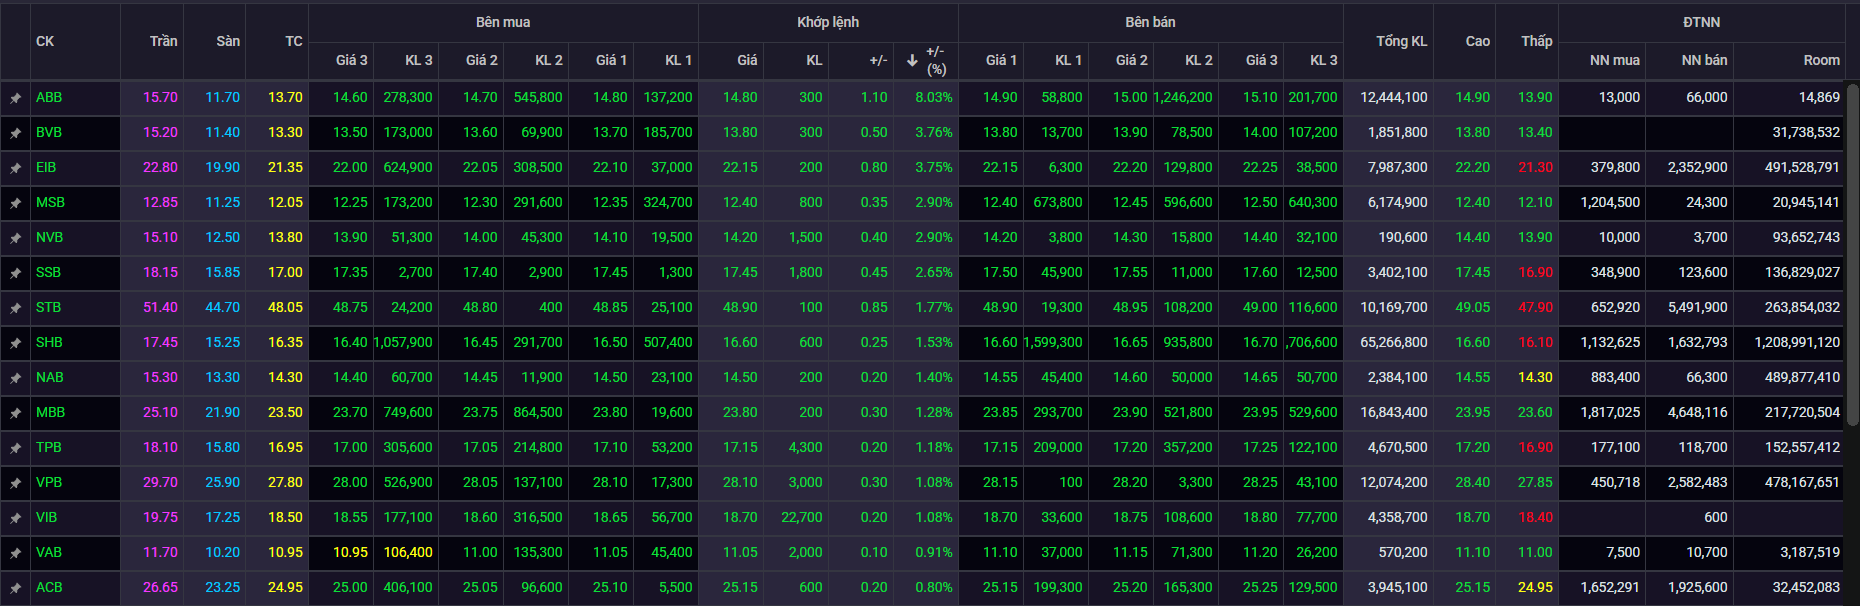Toggle the pin for the TPB row

[15, 448]
